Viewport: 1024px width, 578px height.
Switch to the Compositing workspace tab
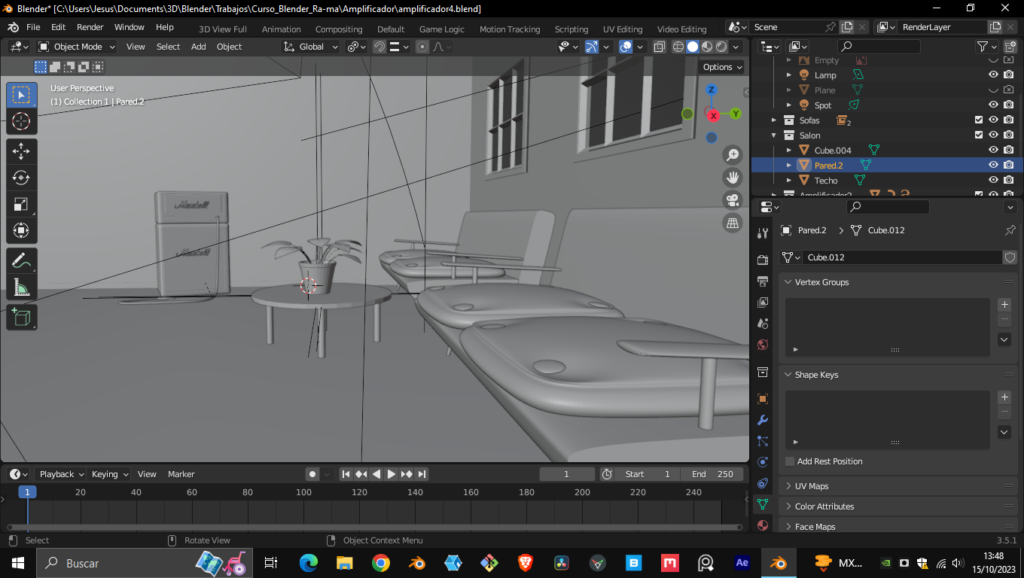338,29
